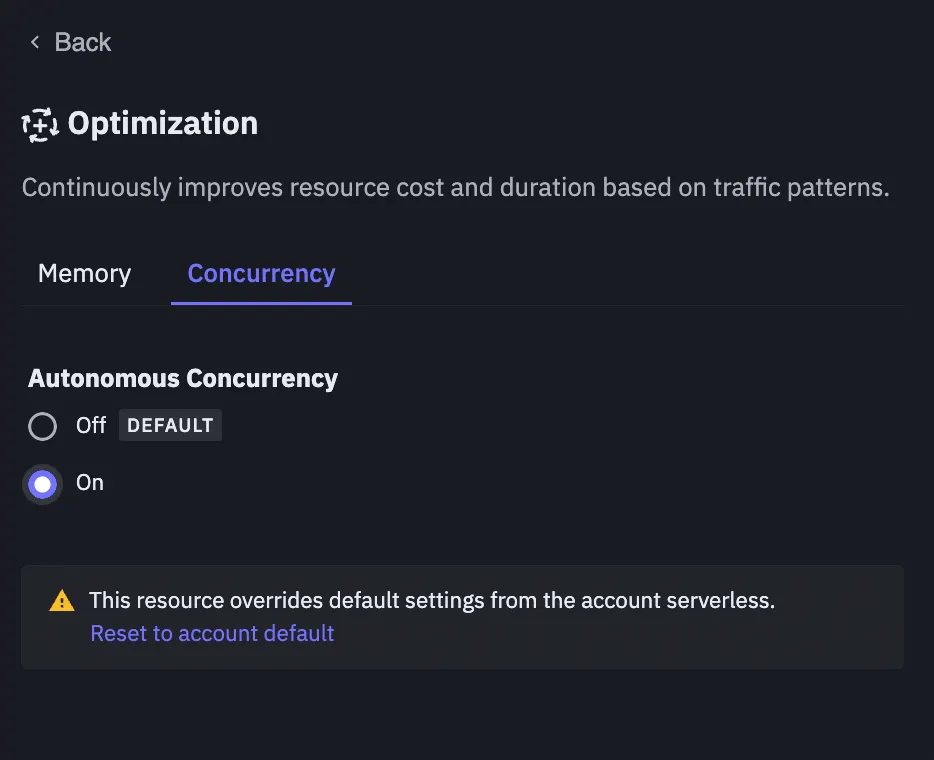Select the On radio button
Image resolution: width=934 pixels, height=760 pixels.
[x=42, y=485]
